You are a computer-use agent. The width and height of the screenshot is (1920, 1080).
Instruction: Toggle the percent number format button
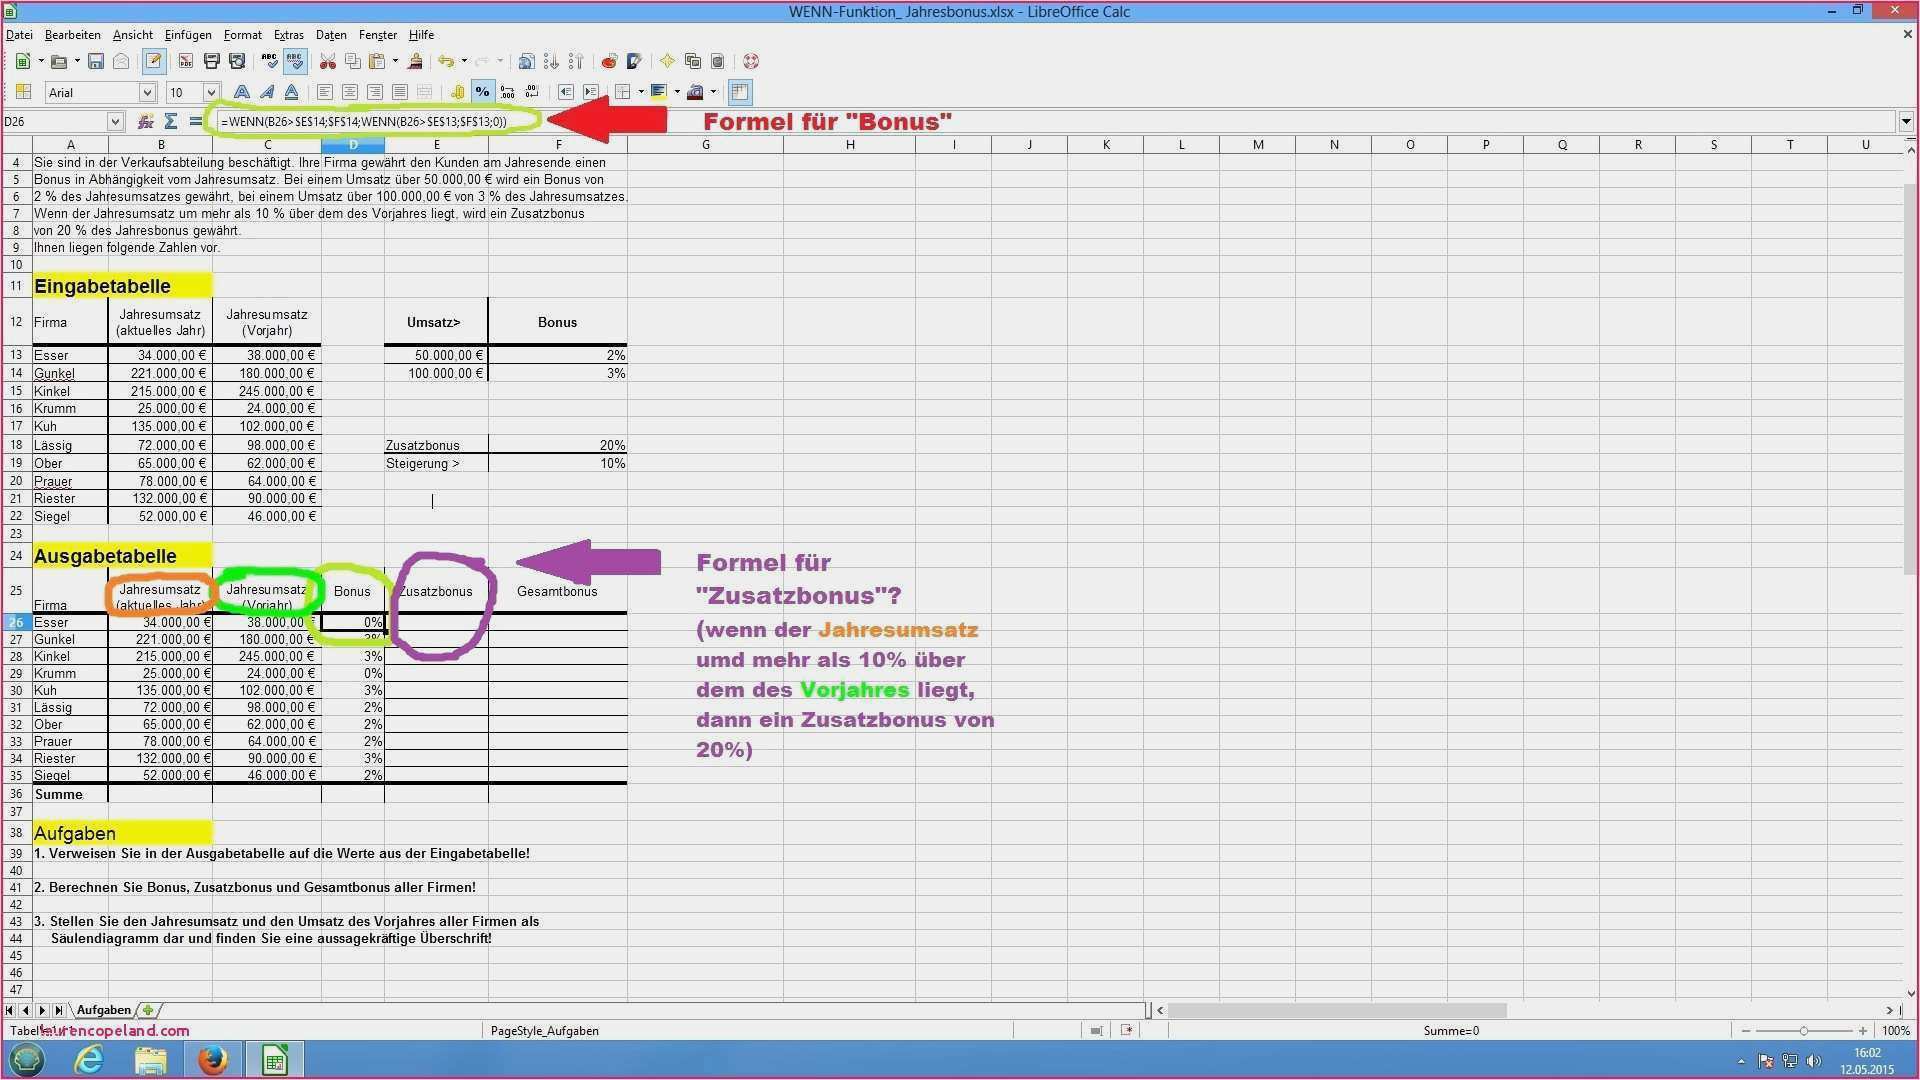(x=483, y=92)
